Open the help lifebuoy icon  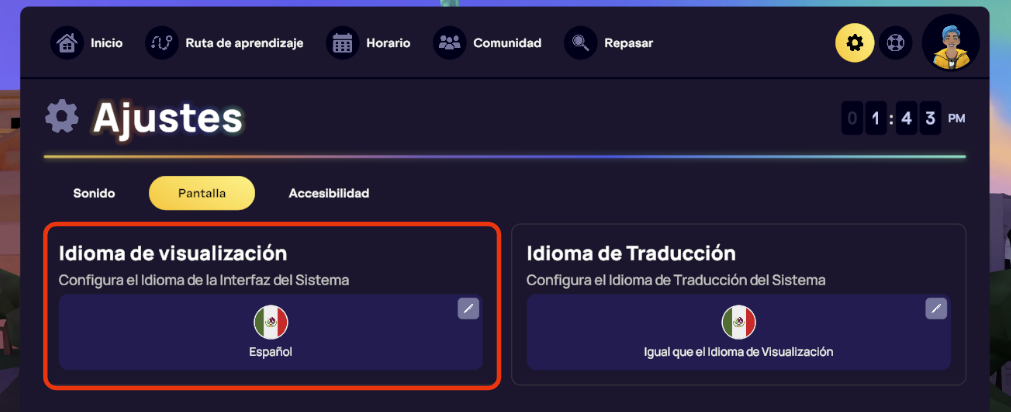(x=895, y=43)
